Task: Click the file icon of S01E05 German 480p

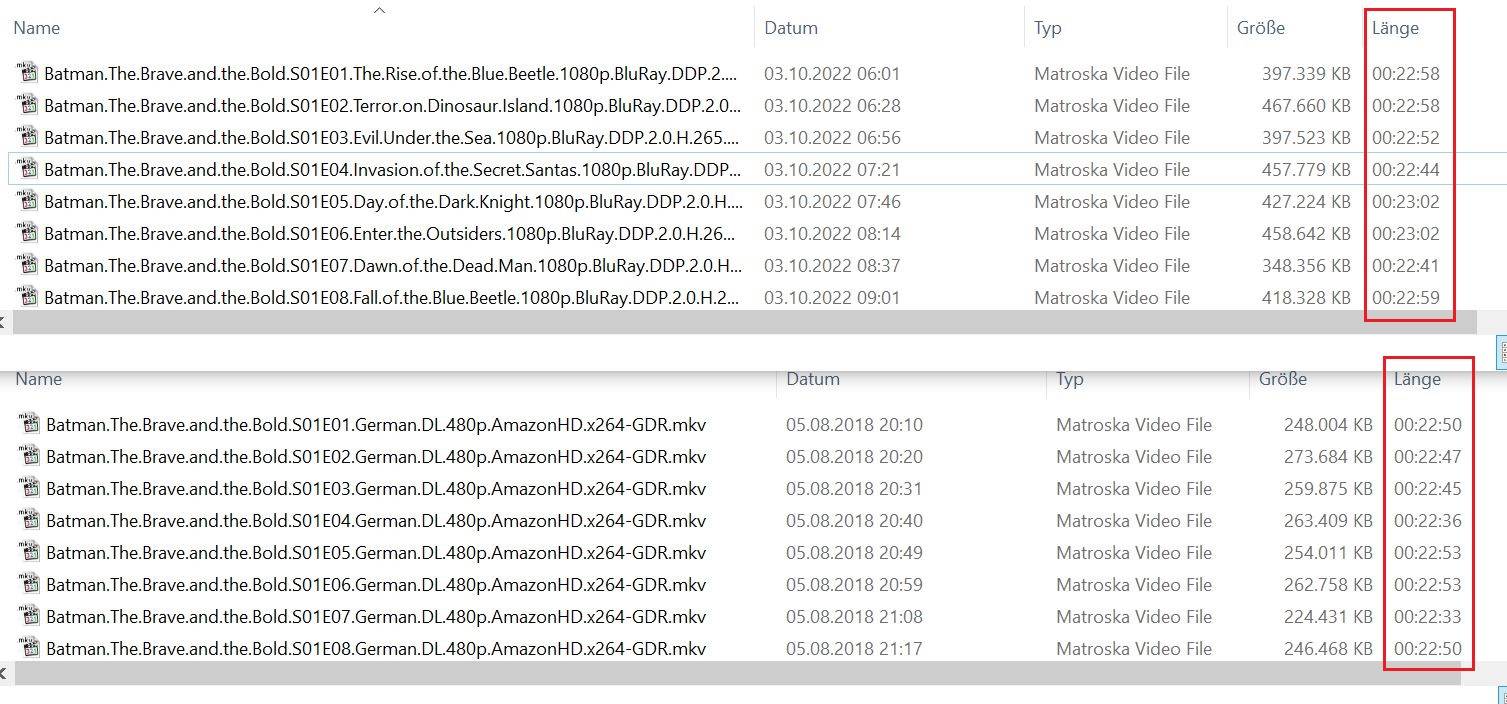Action: pos(30,552)
